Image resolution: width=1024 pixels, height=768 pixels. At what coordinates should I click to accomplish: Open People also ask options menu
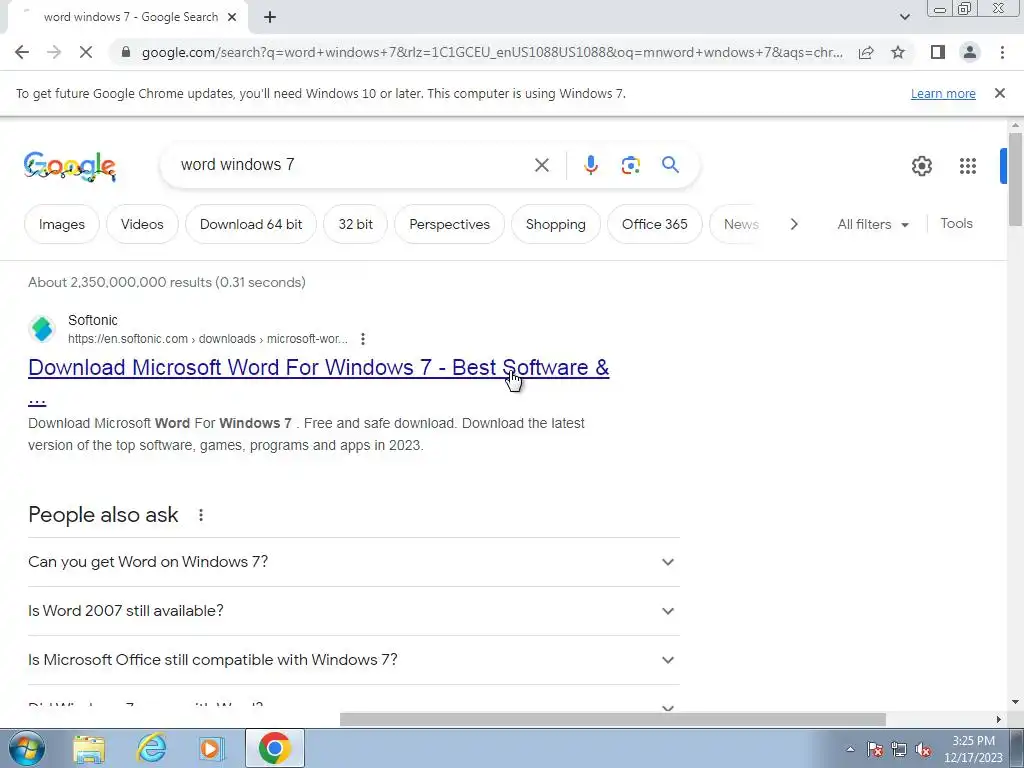(200, 515)
